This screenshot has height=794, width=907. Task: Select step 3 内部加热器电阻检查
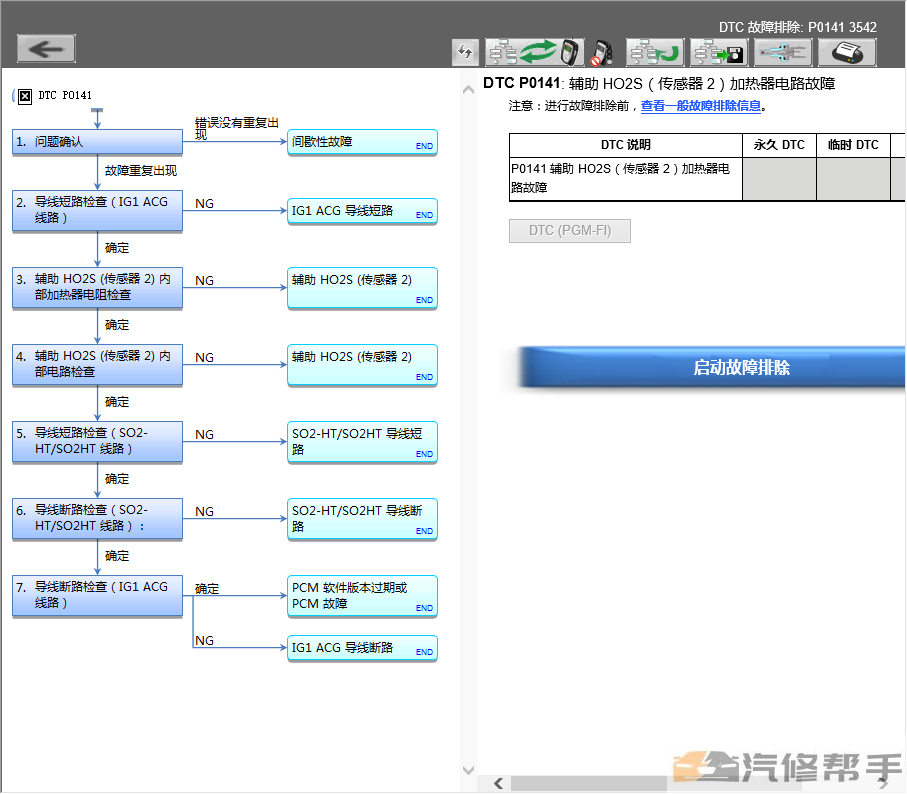coord(97,287)
